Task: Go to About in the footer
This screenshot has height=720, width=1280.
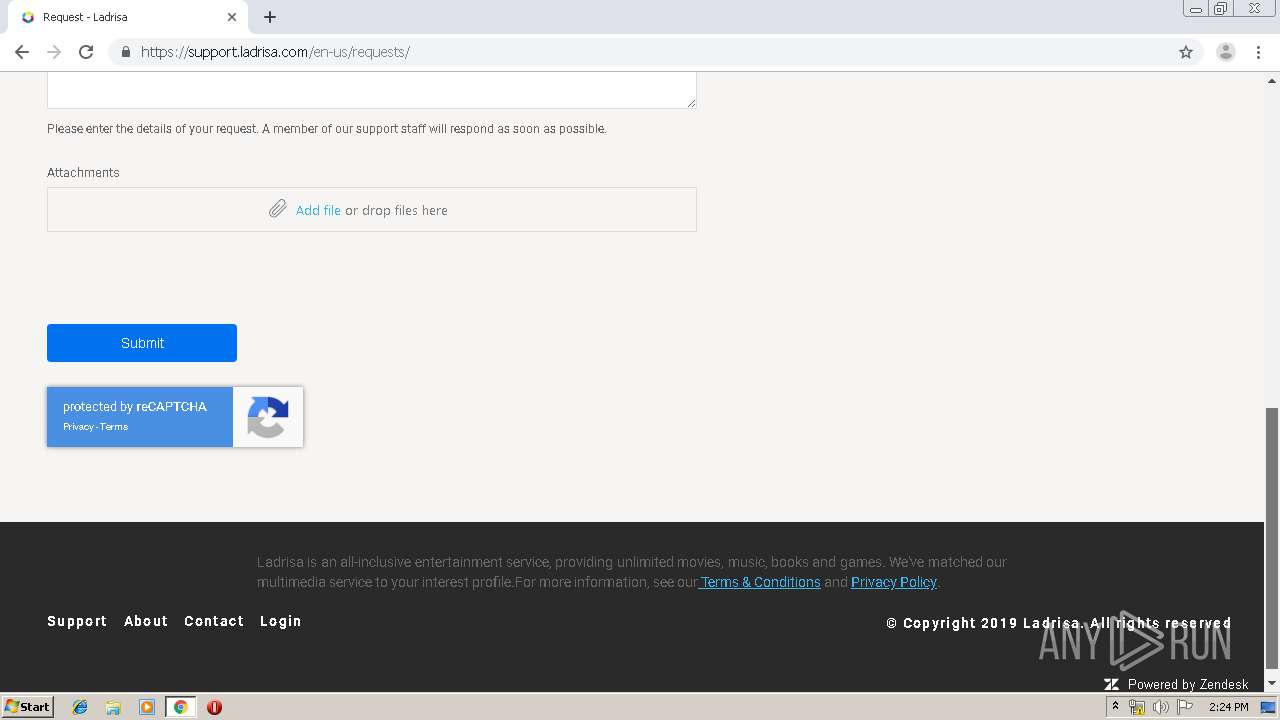Action: [x=146, y=621]
